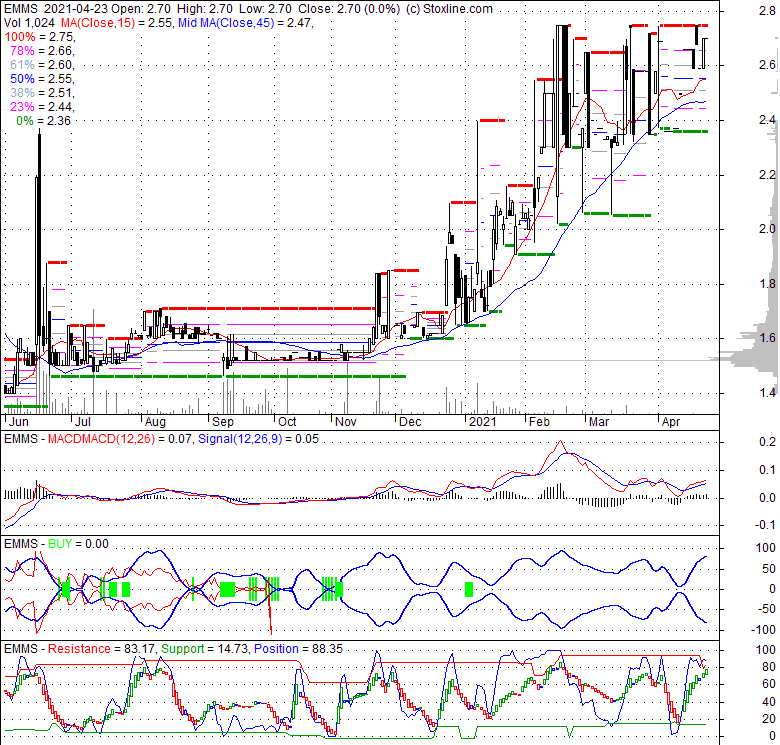The width and height of the screenshot is (780, 745).
Task: Click the Jul label on time axis
Action: (x=82, y=422)
